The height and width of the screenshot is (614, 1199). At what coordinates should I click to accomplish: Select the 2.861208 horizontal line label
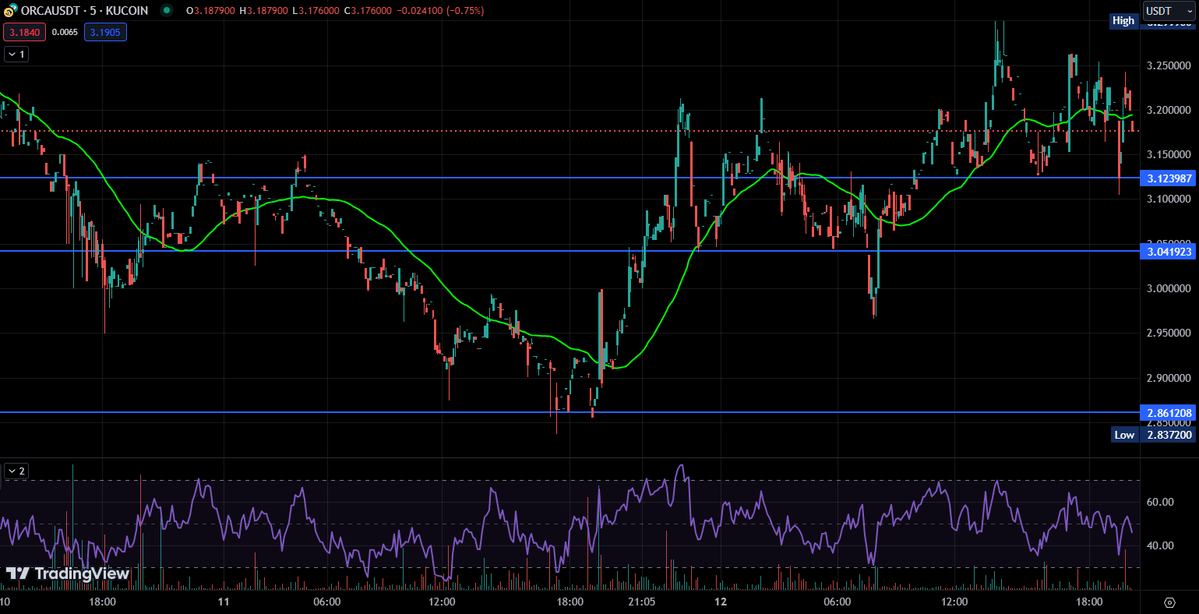click(1167, 413)
